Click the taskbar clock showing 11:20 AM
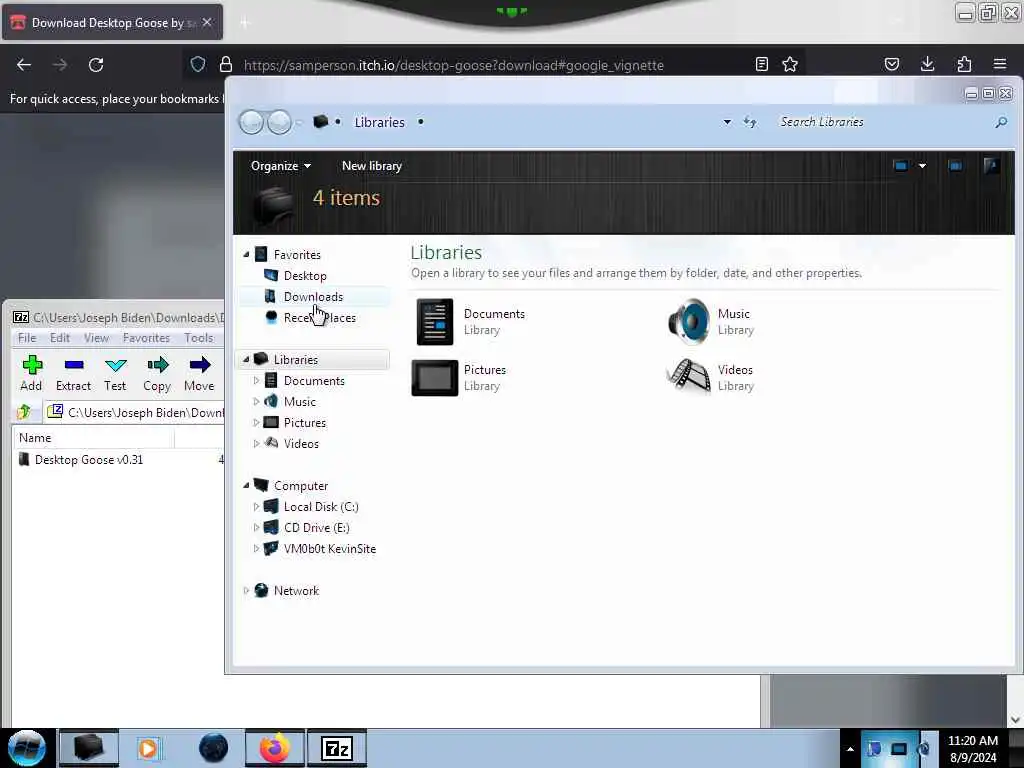This screenshot has width=1024, height=768. tap(972, 748)
